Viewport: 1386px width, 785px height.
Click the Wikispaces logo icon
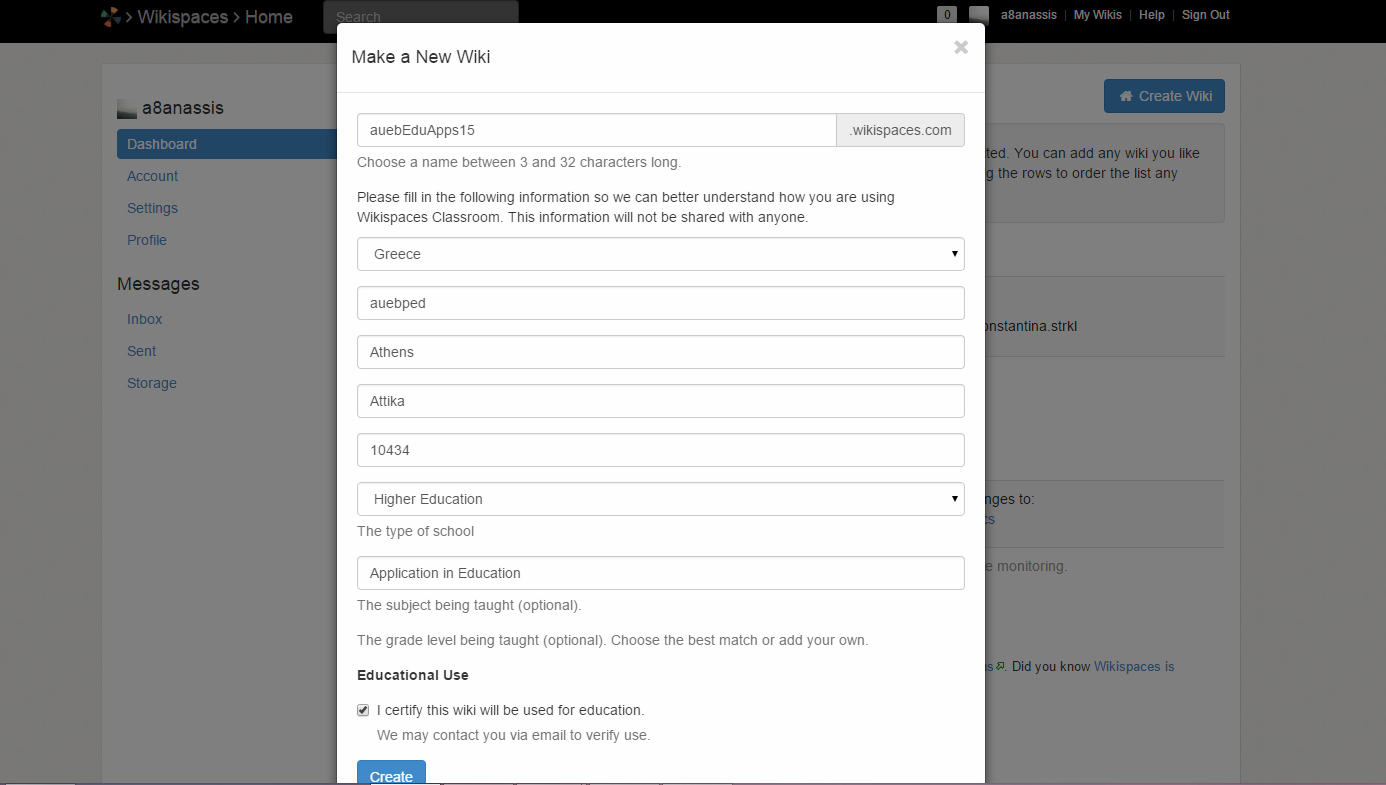(110, 16)
